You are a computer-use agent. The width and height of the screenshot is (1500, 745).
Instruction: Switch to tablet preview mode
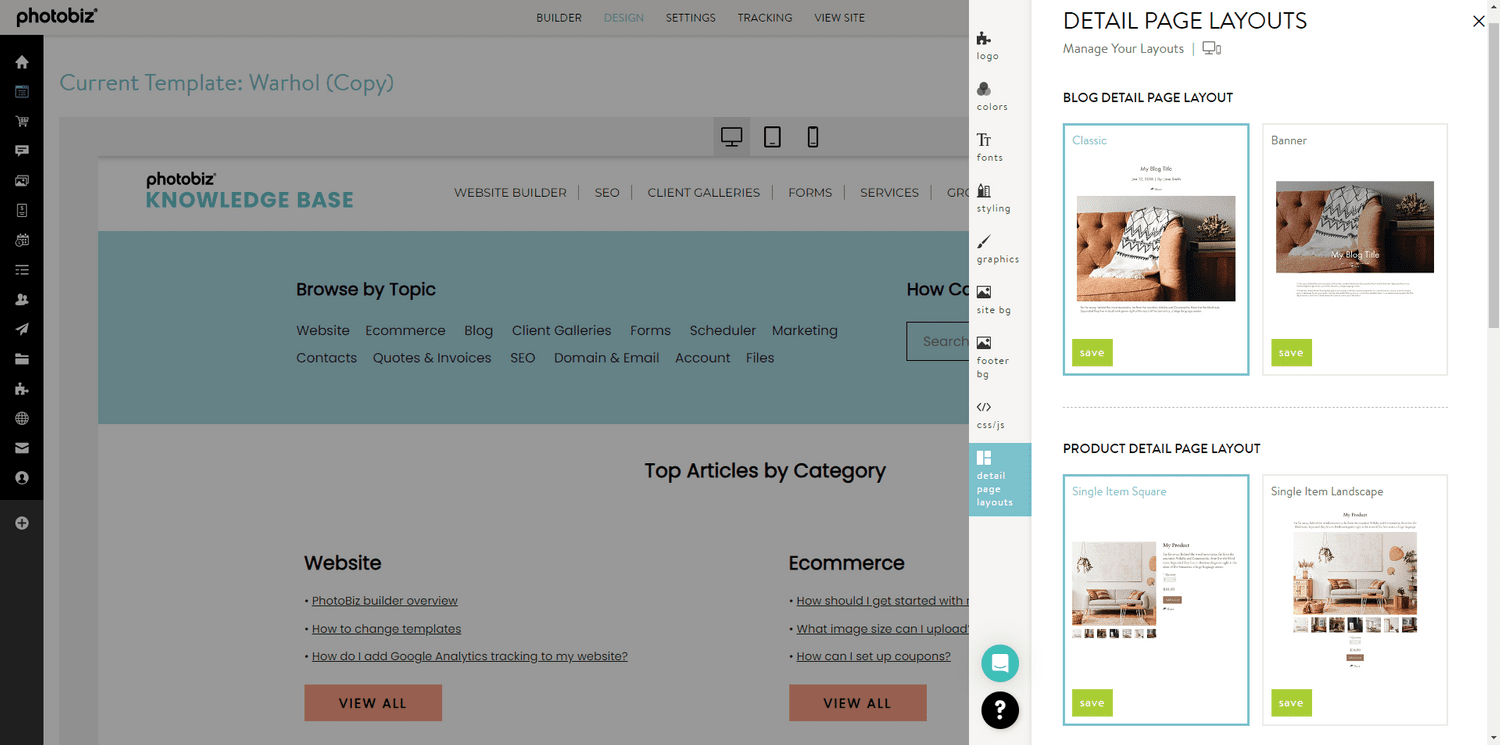pyautogui.click(x=772, y=136)
